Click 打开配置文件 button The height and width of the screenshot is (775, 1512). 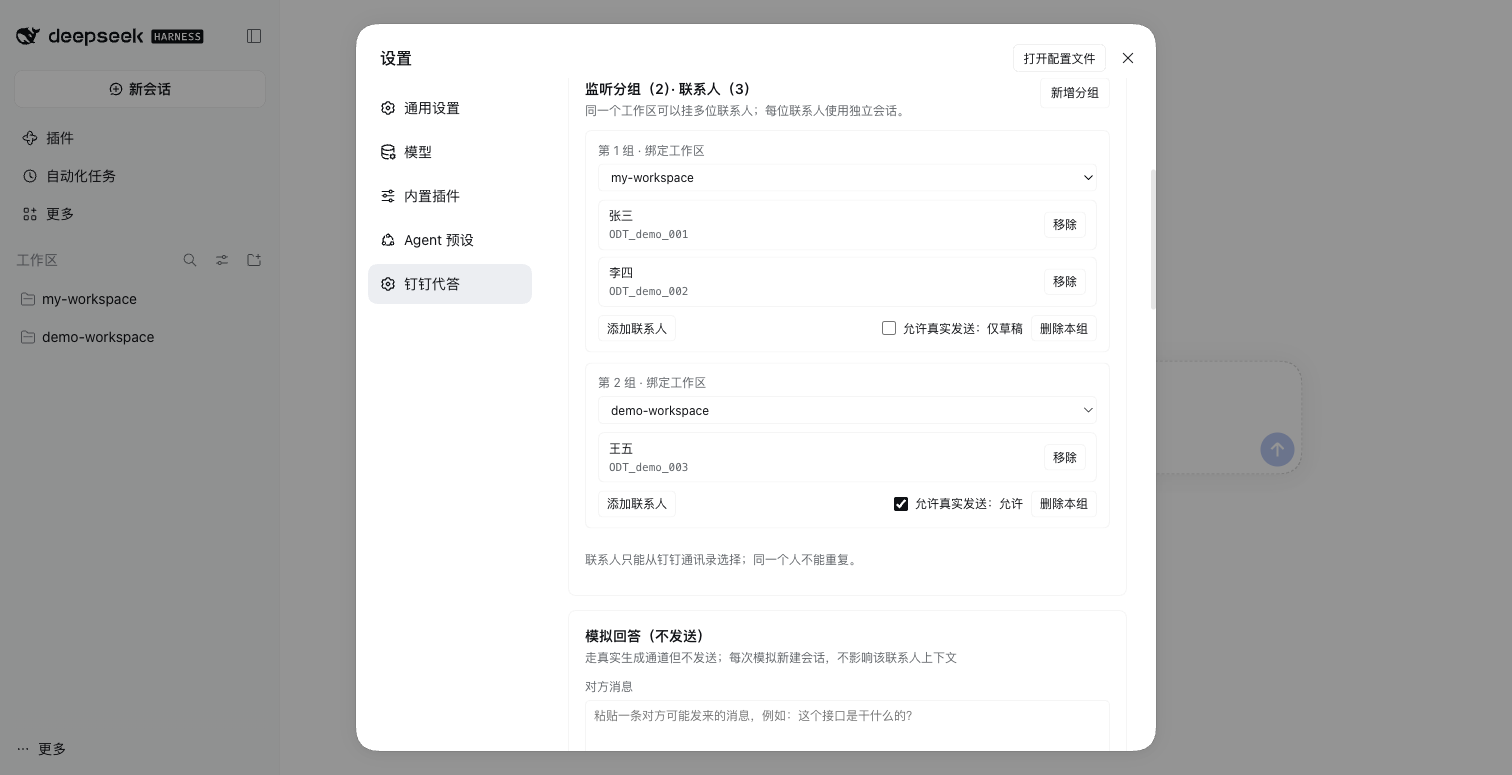coord(1059,58)
